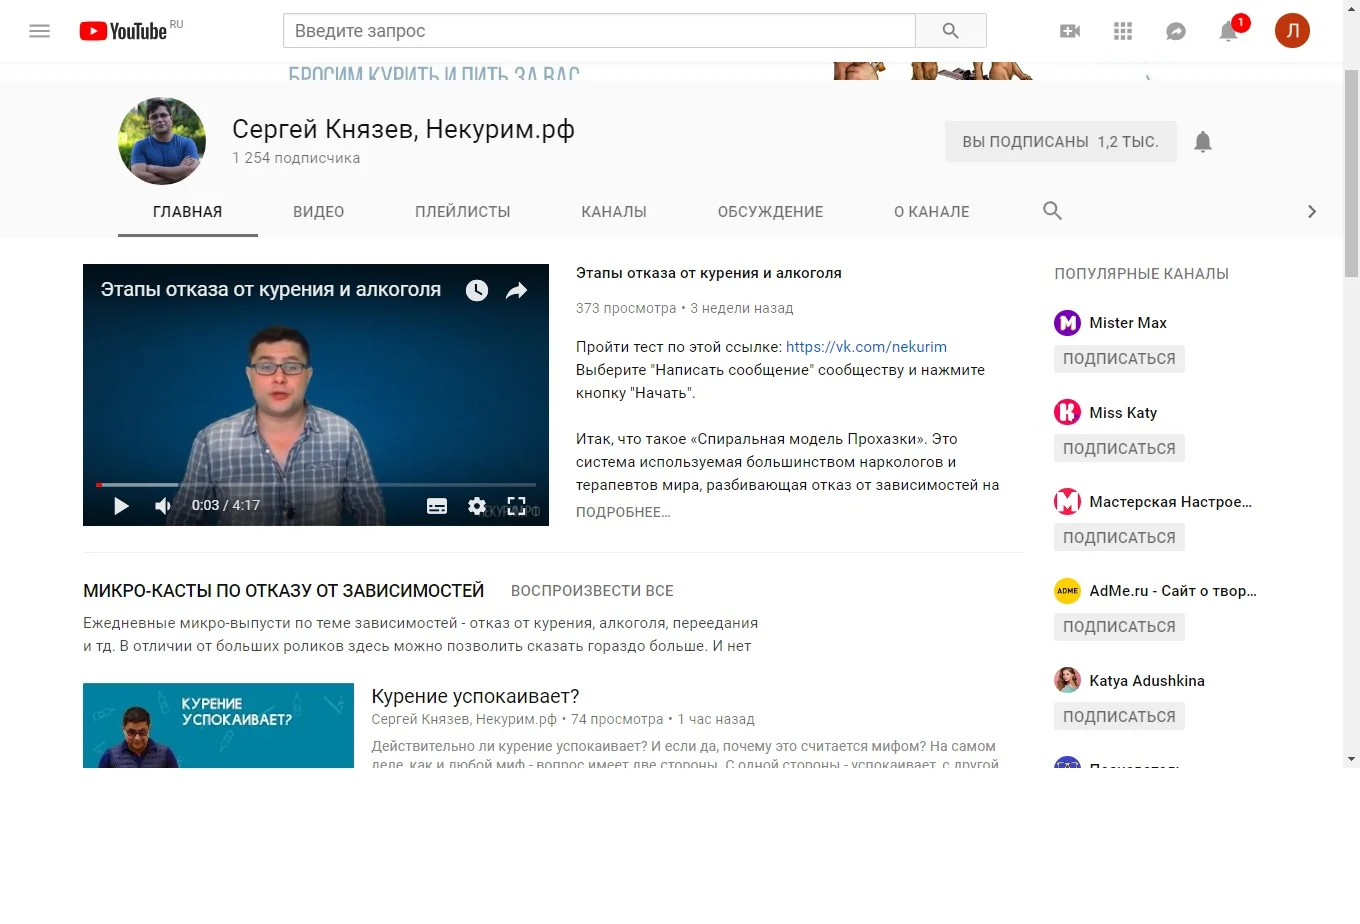This screenshot has height=924, width=1360.
Task: Add featured video to Watch Later
Action: coord(477,290)
